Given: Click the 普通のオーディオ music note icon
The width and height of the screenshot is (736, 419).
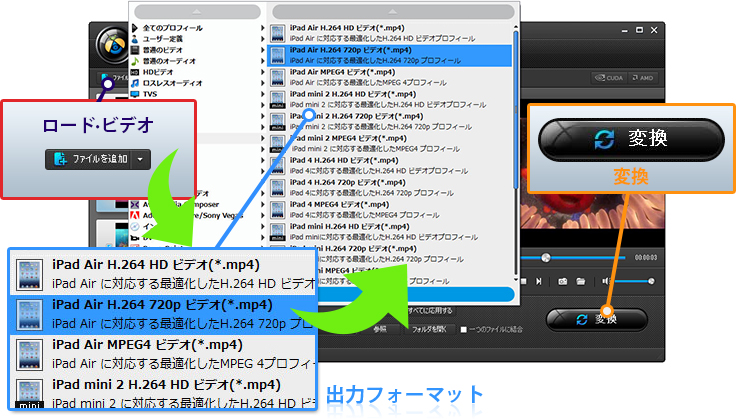Looking at the screenshot, I should (x=135, y=61).
